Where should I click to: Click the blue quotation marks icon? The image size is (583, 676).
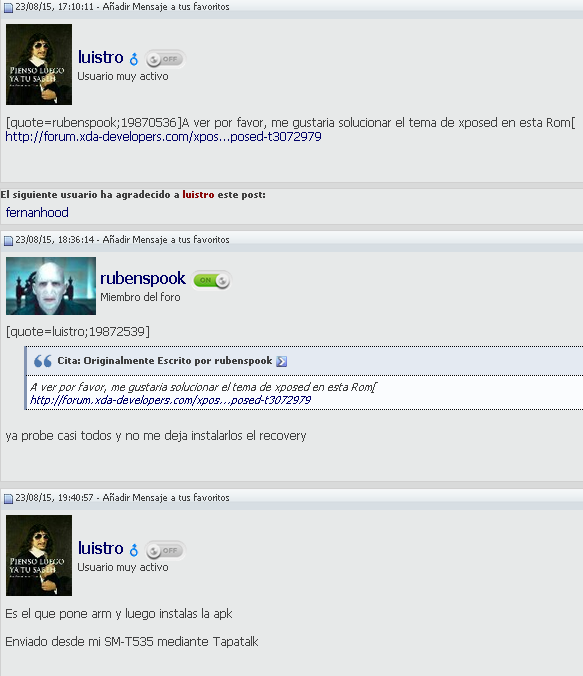[x=43, y=361]
